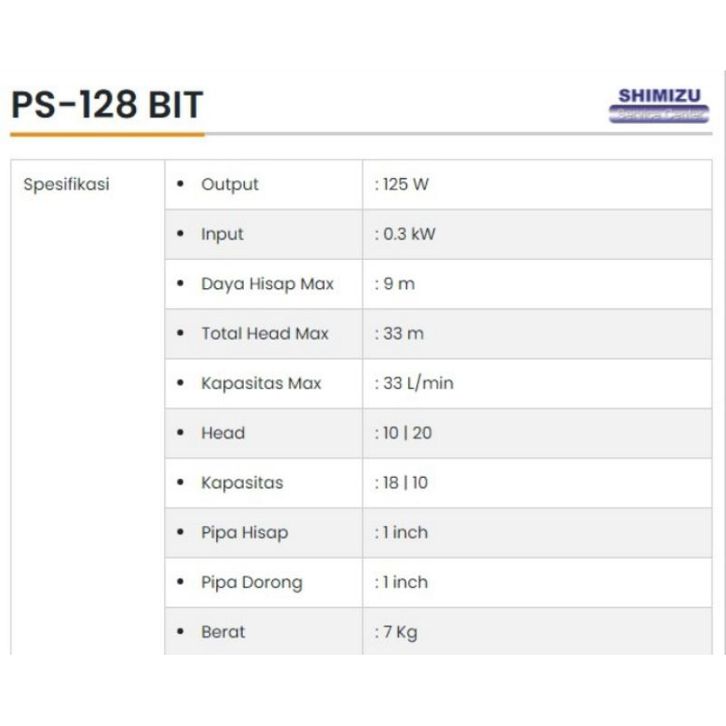Click the Total Head Max label
The width and height of the screenshot is (726, 726).
pyautogui.click(x=264, y=333)
